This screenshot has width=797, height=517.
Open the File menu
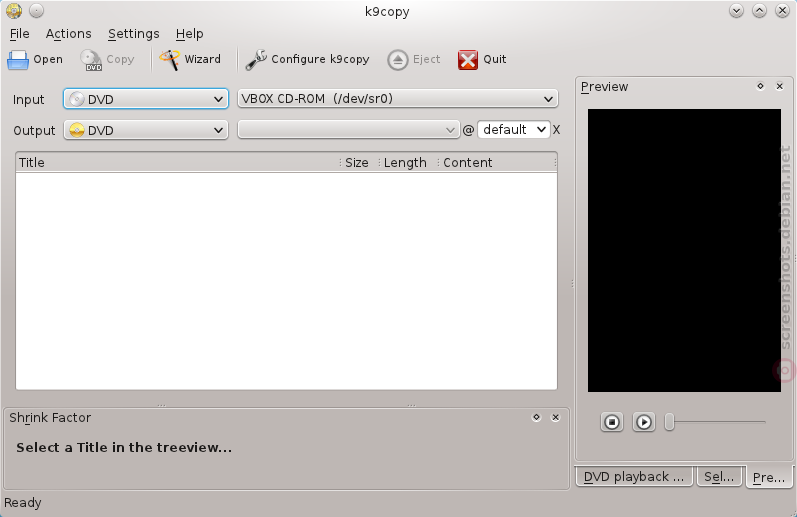pyautogui.click(x=19, y=34)
